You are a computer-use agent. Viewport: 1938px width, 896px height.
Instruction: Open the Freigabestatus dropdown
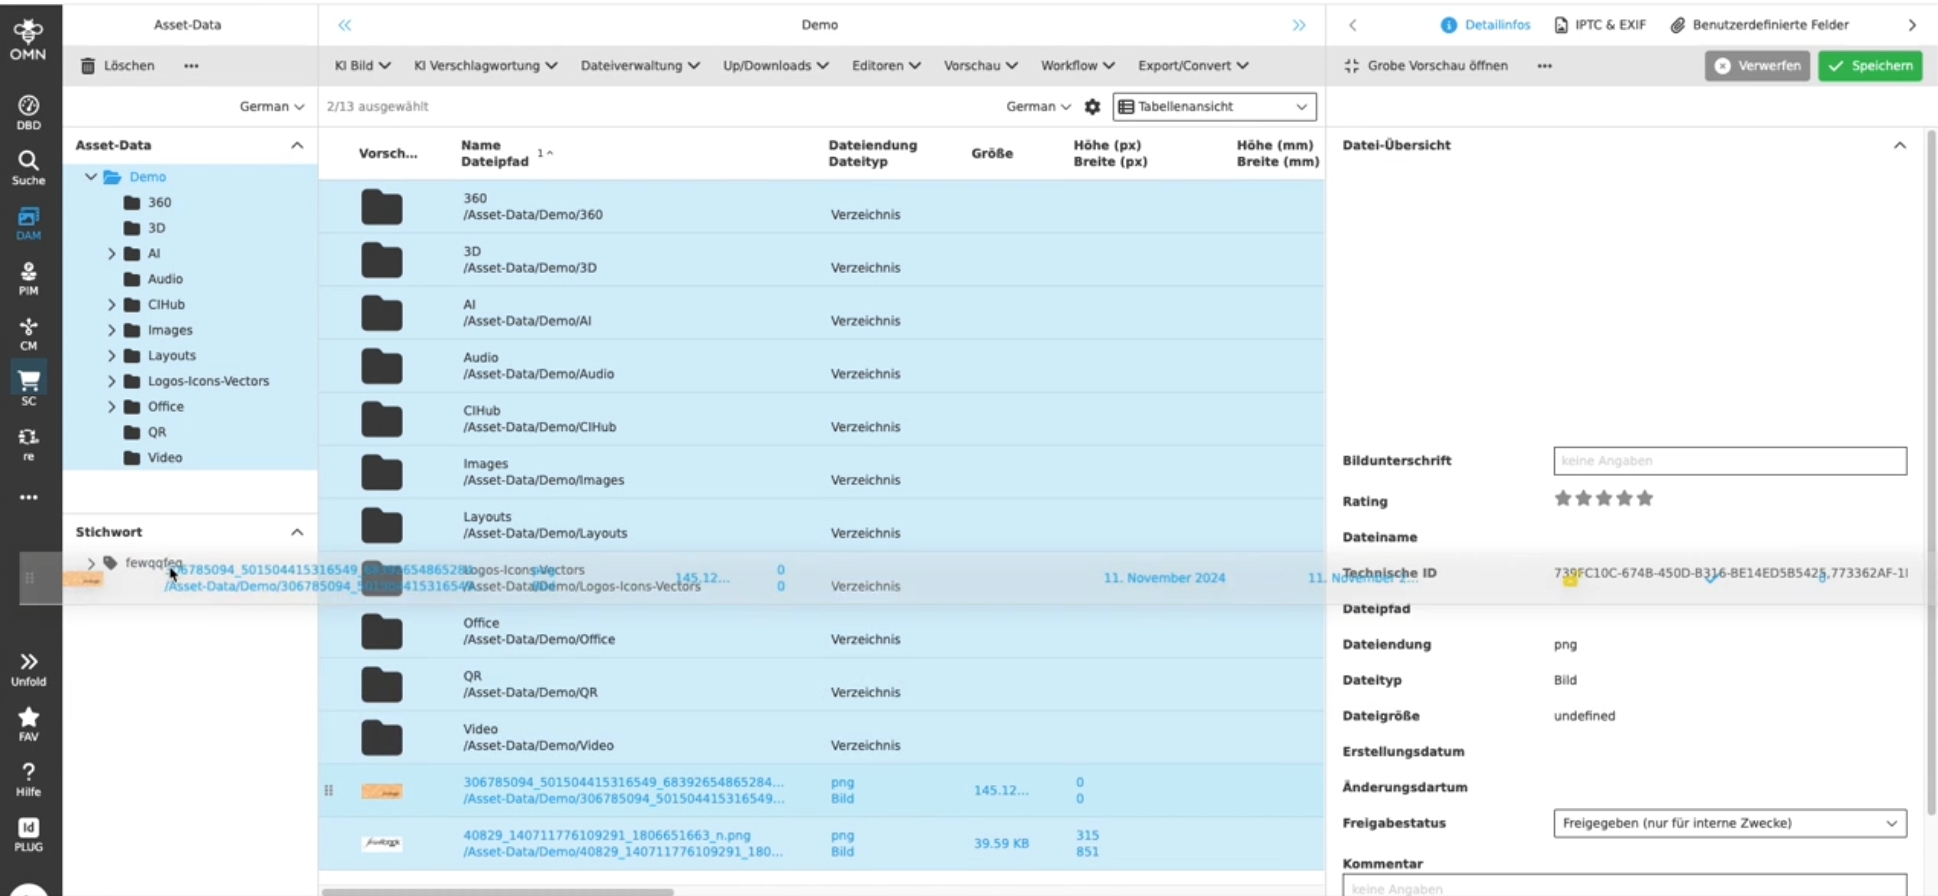(x=1729, y=823)
